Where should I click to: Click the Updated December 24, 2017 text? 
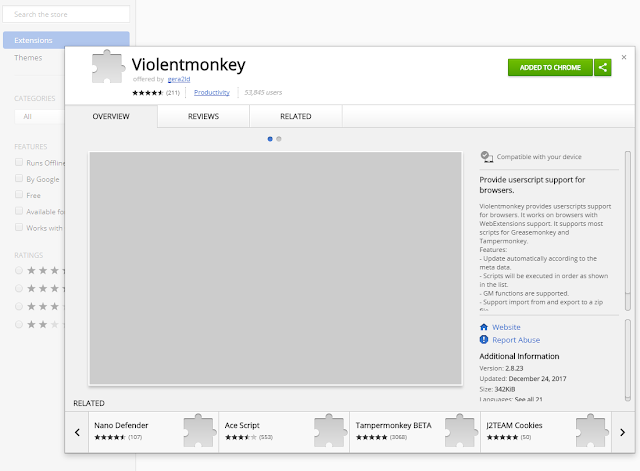coord(523,379)
